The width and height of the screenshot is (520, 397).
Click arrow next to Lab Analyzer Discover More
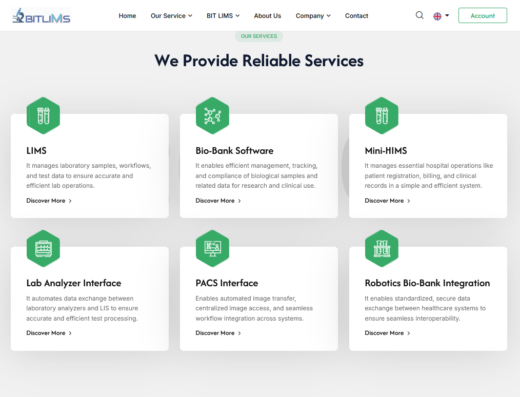(70, 333)
